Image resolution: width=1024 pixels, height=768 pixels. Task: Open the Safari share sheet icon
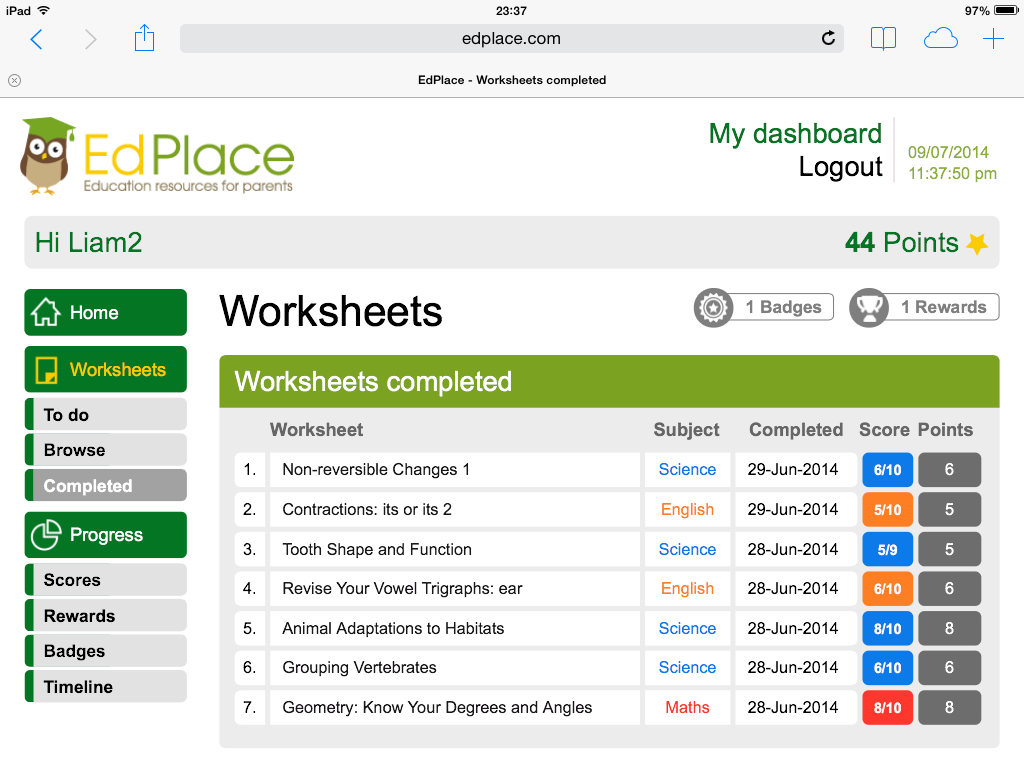click(x=144, y=38)
